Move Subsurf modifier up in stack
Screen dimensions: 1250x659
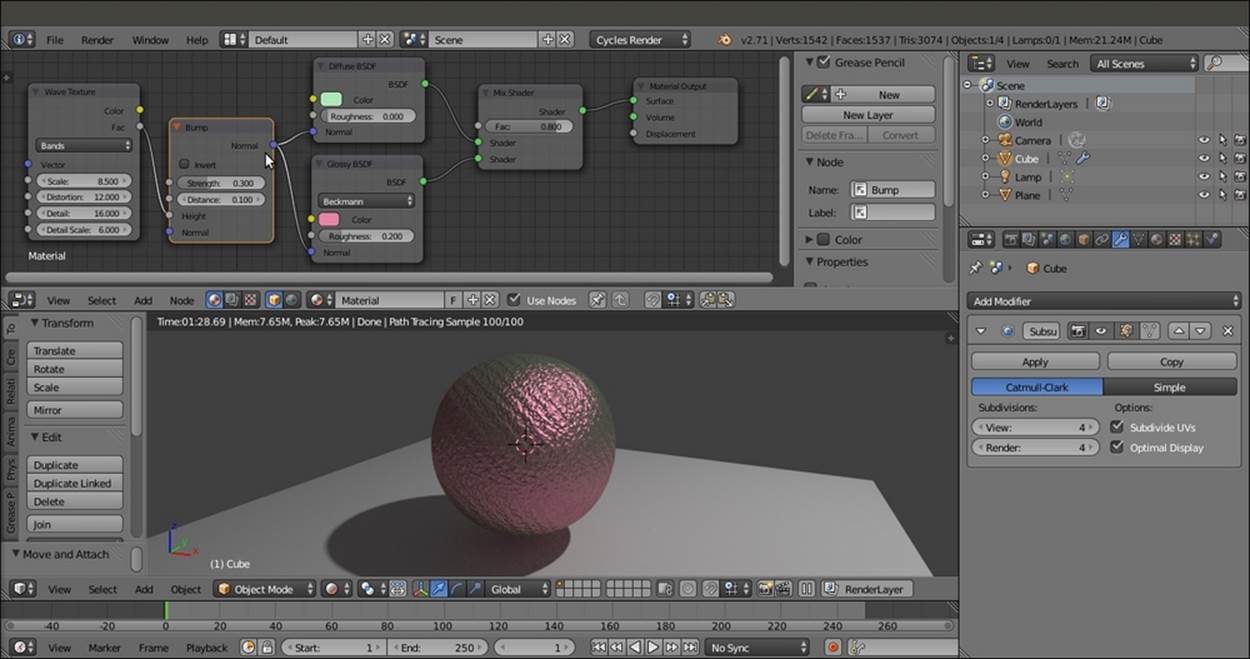(x=1177, y=331)
